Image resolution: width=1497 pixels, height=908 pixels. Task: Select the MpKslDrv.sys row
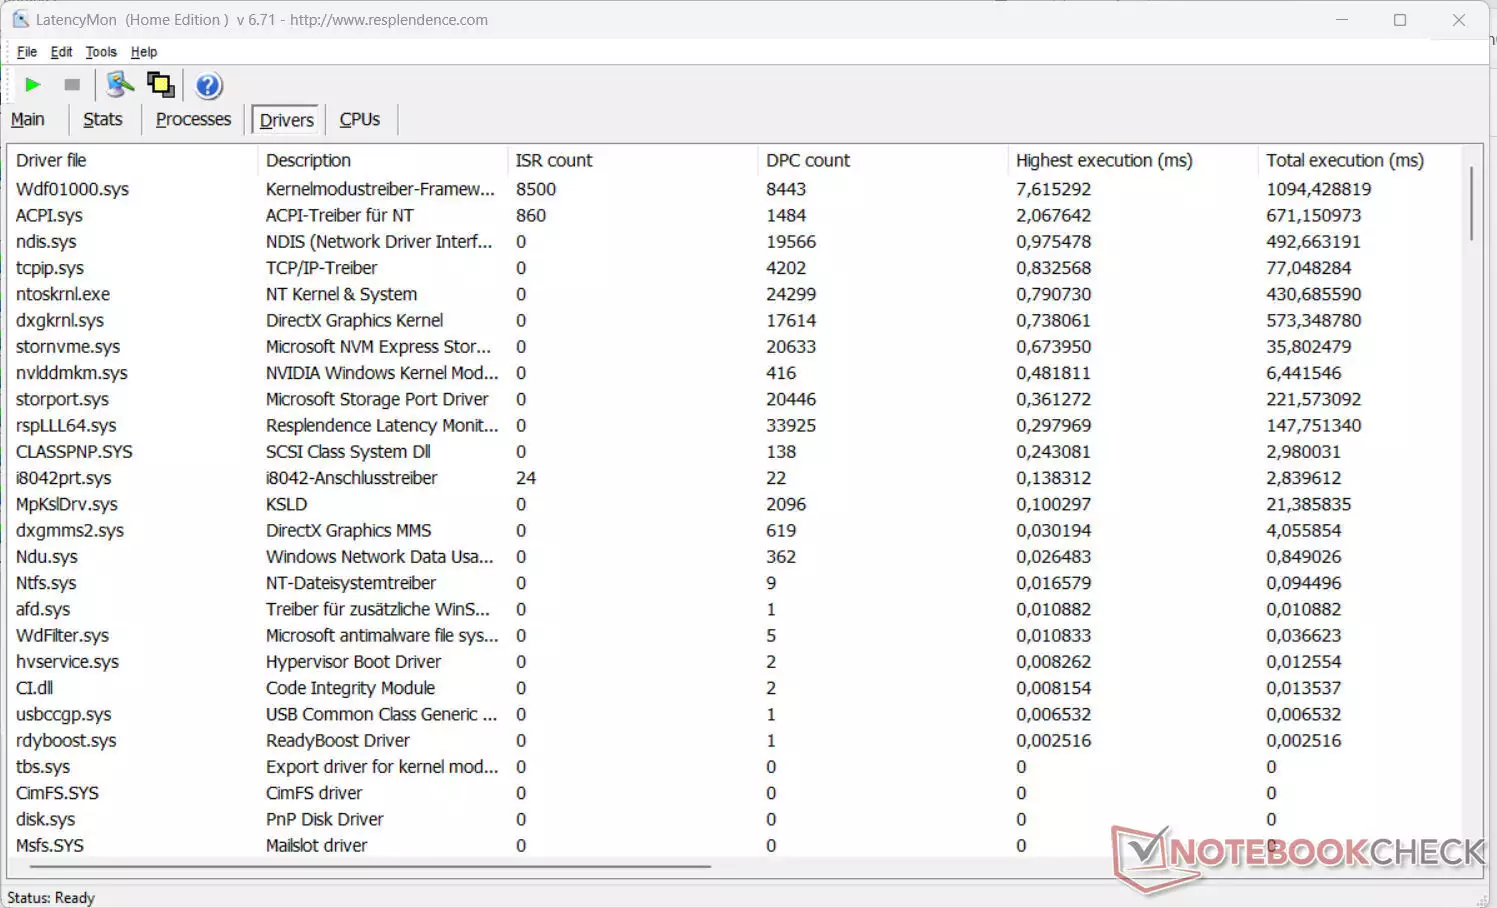[735, 504]
